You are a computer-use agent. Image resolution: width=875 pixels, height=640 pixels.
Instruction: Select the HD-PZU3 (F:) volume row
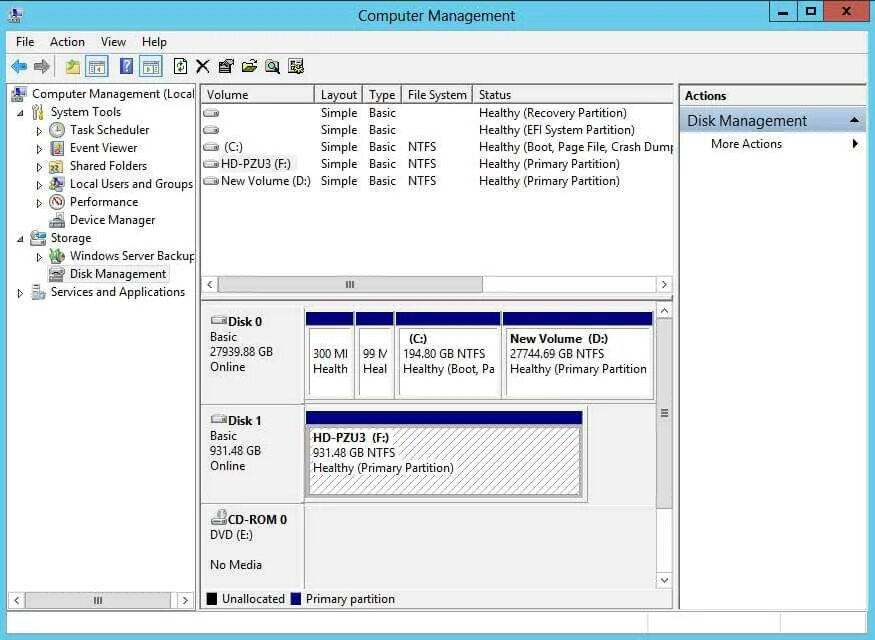(x=256, y=163)
